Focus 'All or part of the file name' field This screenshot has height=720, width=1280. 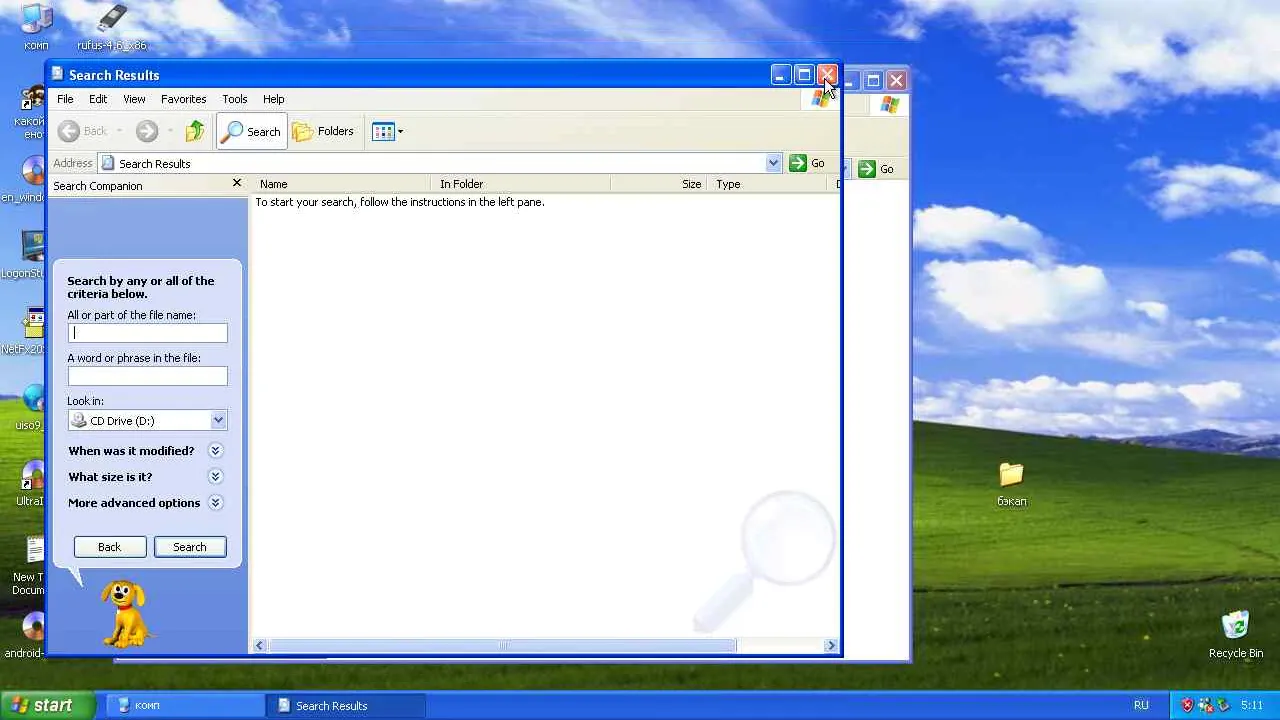148,333
